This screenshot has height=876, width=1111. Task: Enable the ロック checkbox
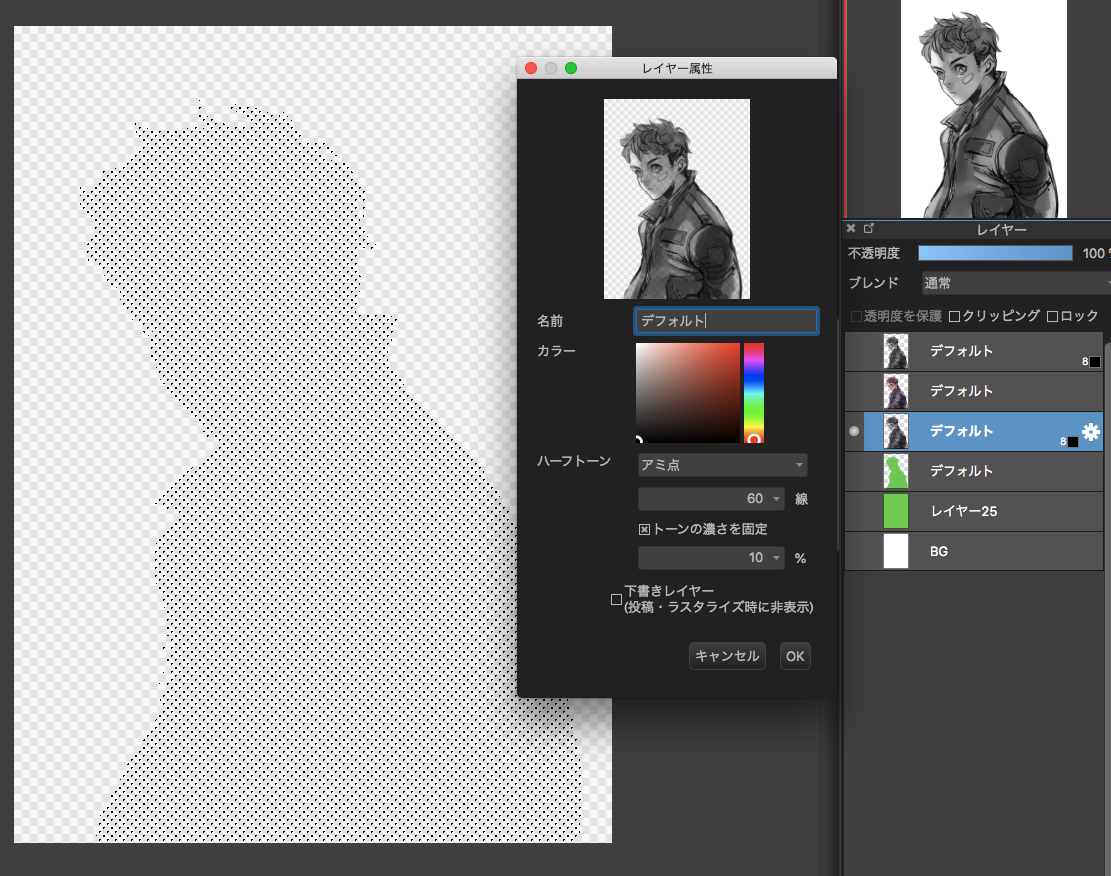(1051, 316)
